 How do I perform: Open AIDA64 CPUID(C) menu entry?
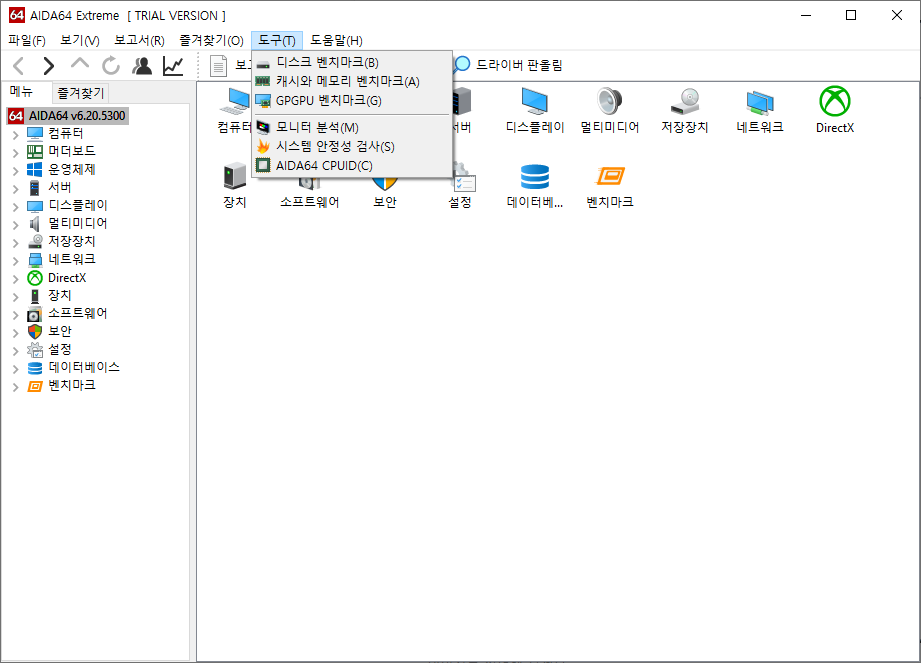pos(352,166)
